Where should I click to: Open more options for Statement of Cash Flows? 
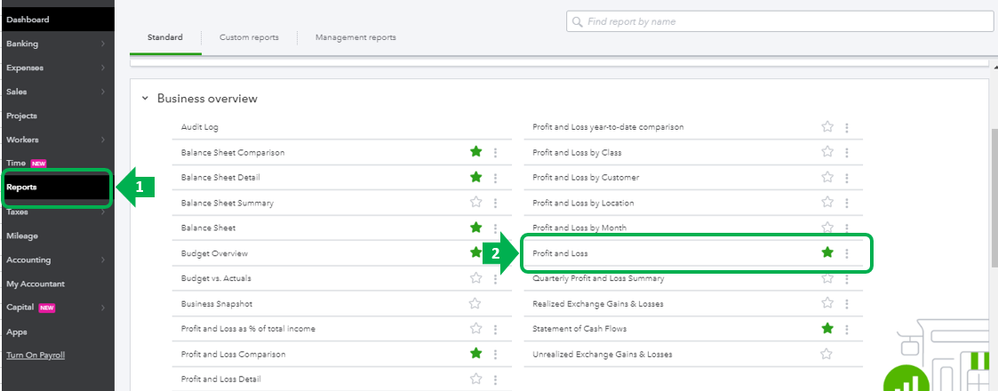(x=847, y=329)
